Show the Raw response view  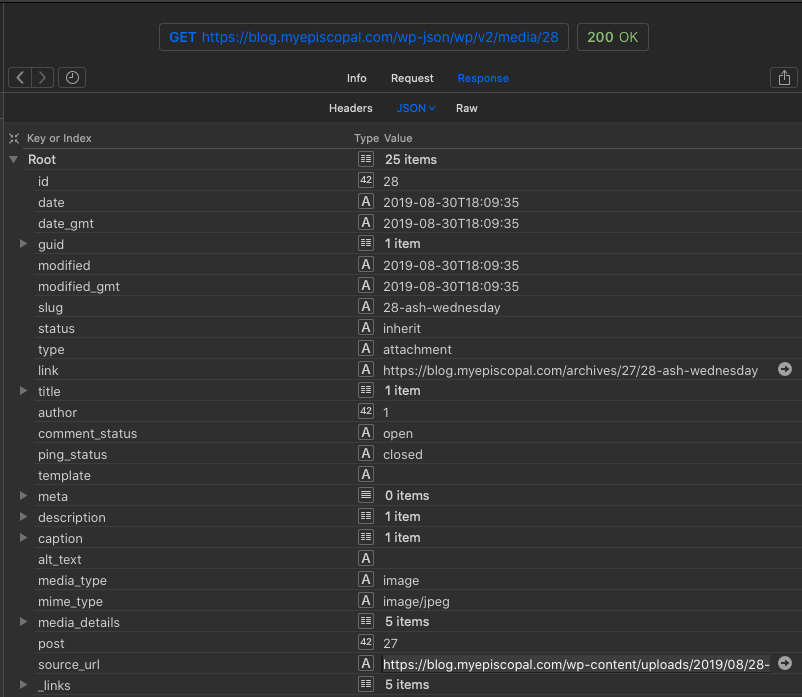pos(466,108)
